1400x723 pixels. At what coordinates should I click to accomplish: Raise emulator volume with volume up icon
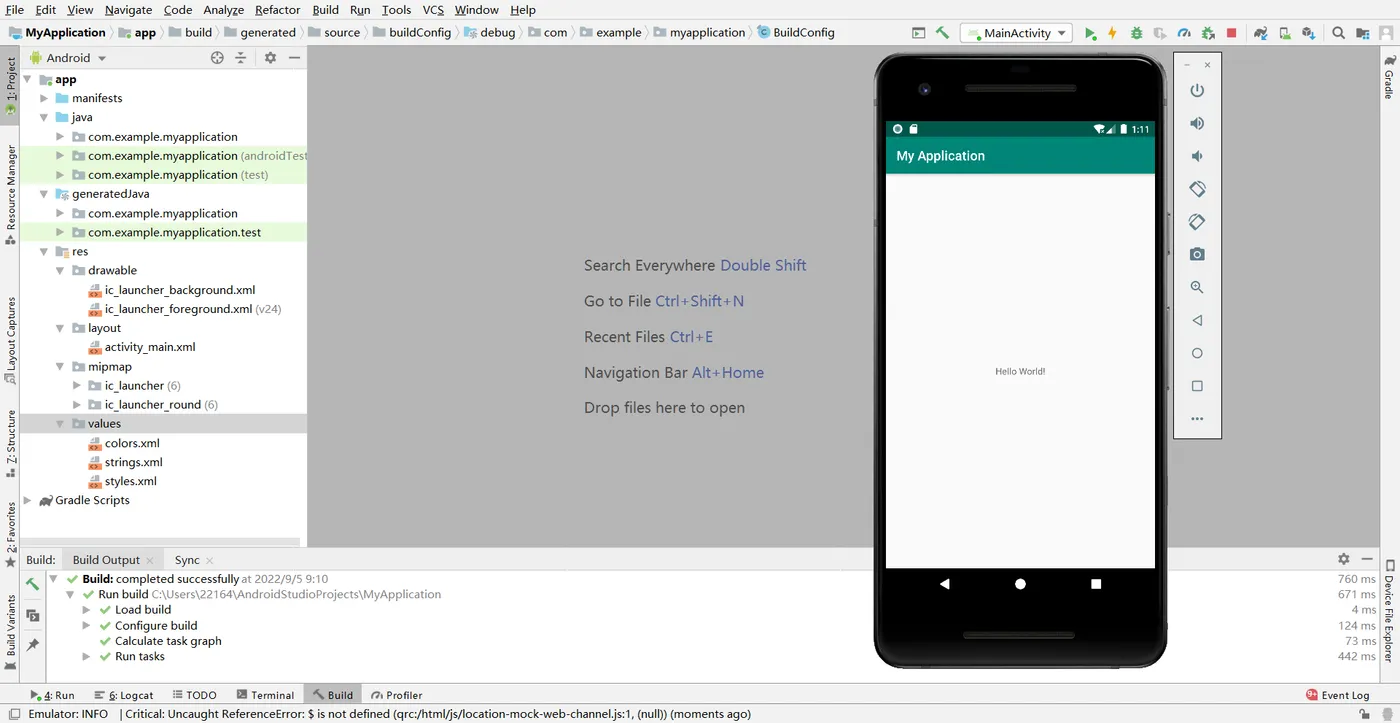click(1197, 123)
